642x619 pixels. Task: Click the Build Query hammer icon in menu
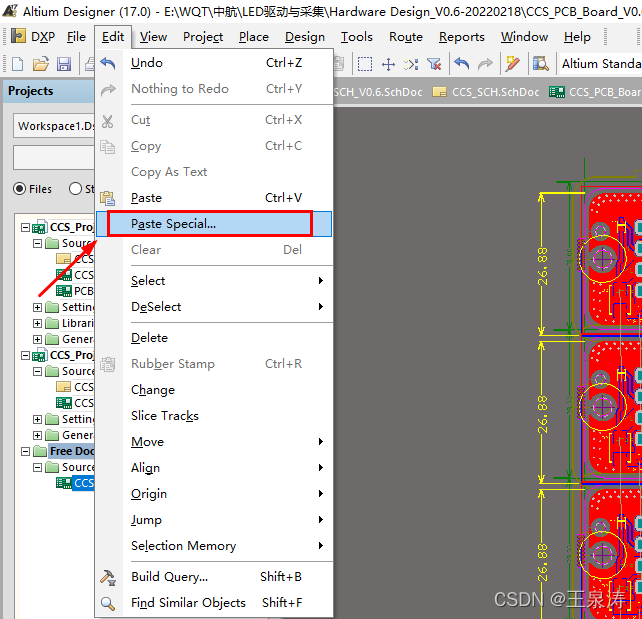click(108, 577)
